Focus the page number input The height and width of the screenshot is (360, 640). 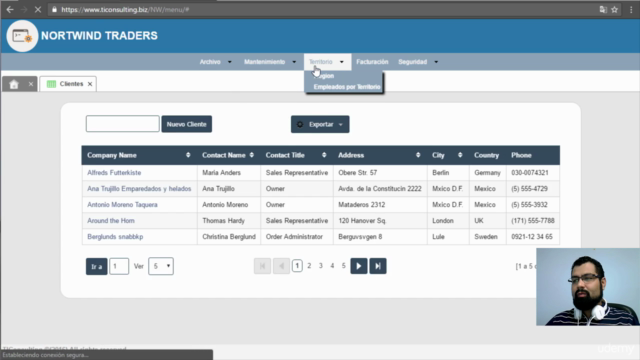pos(119,266)
